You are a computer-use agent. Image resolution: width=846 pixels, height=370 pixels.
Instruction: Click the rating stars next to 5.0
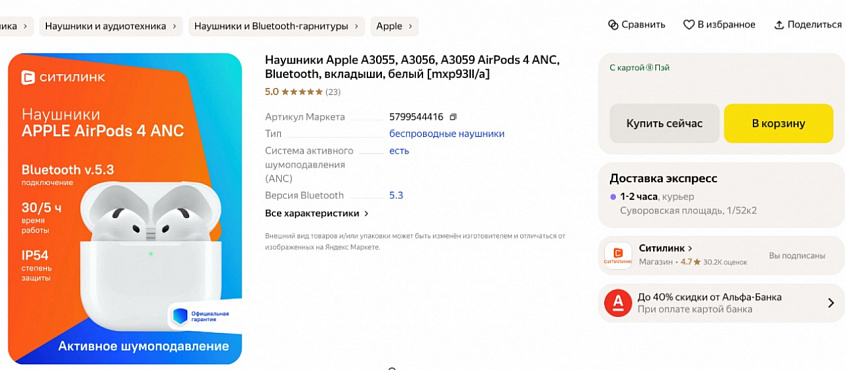(302, 92)
